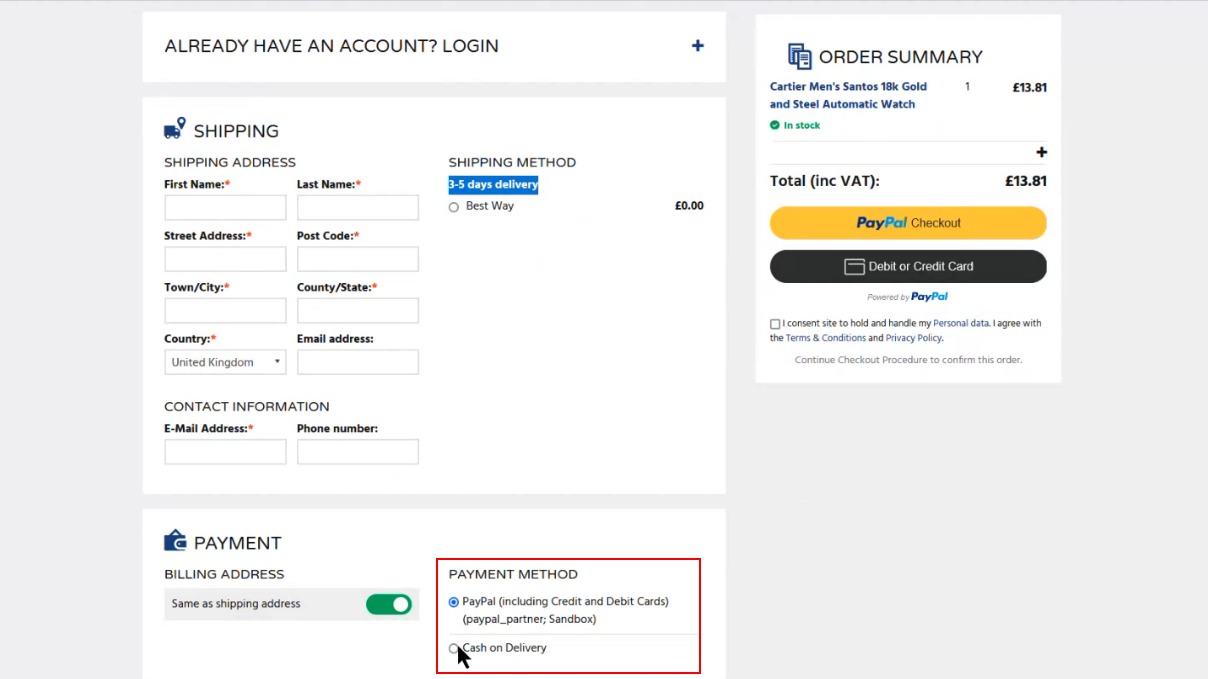The height and width of the screenshot is (679, 1208).
Task: Tick the personal data consent checkbox
Action: pos(775,324)
